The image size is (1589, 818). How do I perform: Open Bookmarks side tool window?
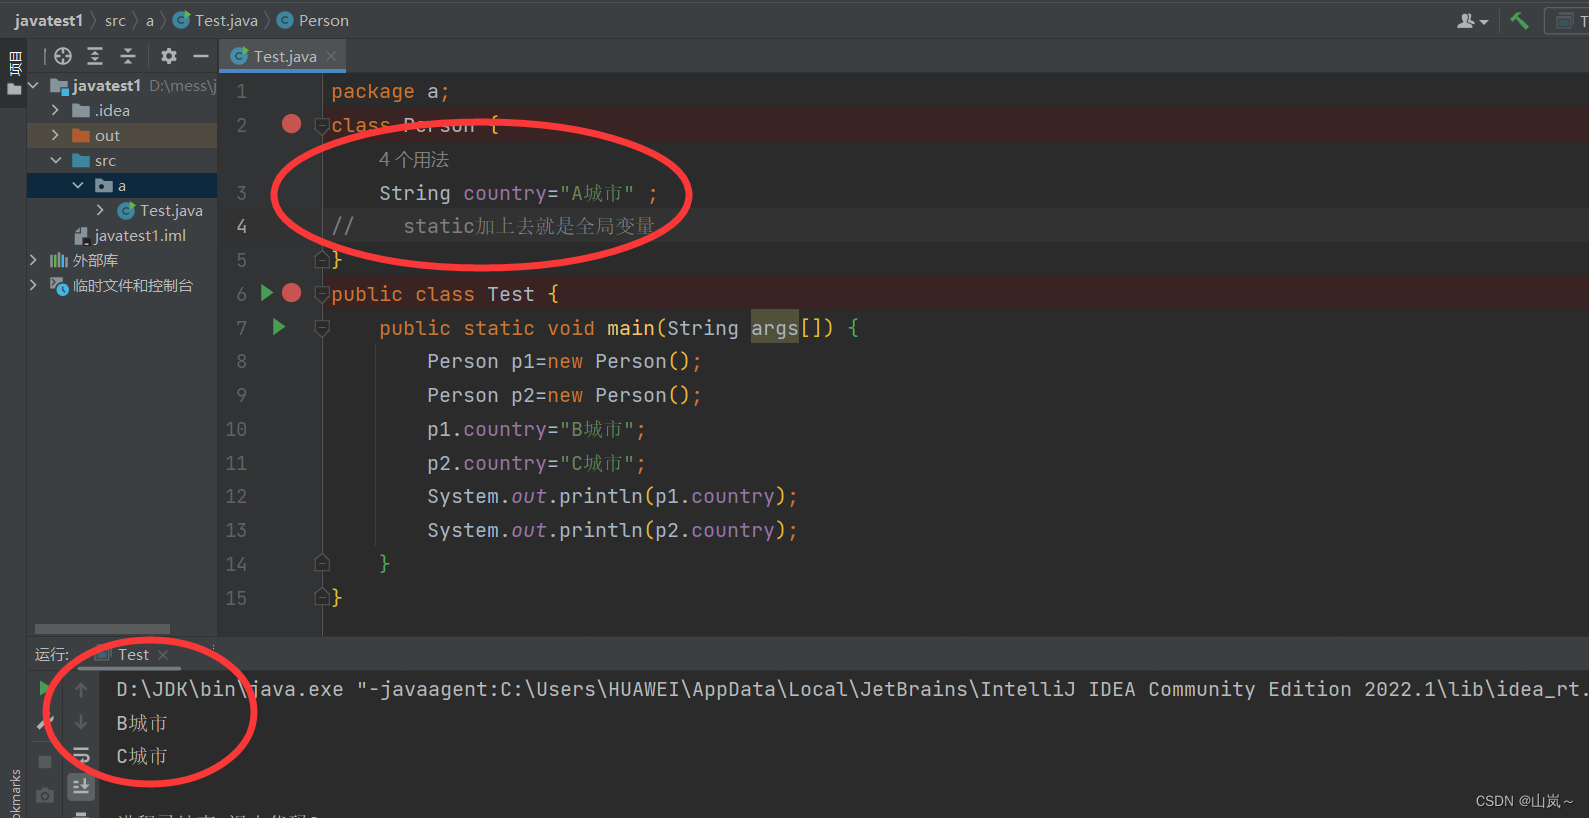14,792
